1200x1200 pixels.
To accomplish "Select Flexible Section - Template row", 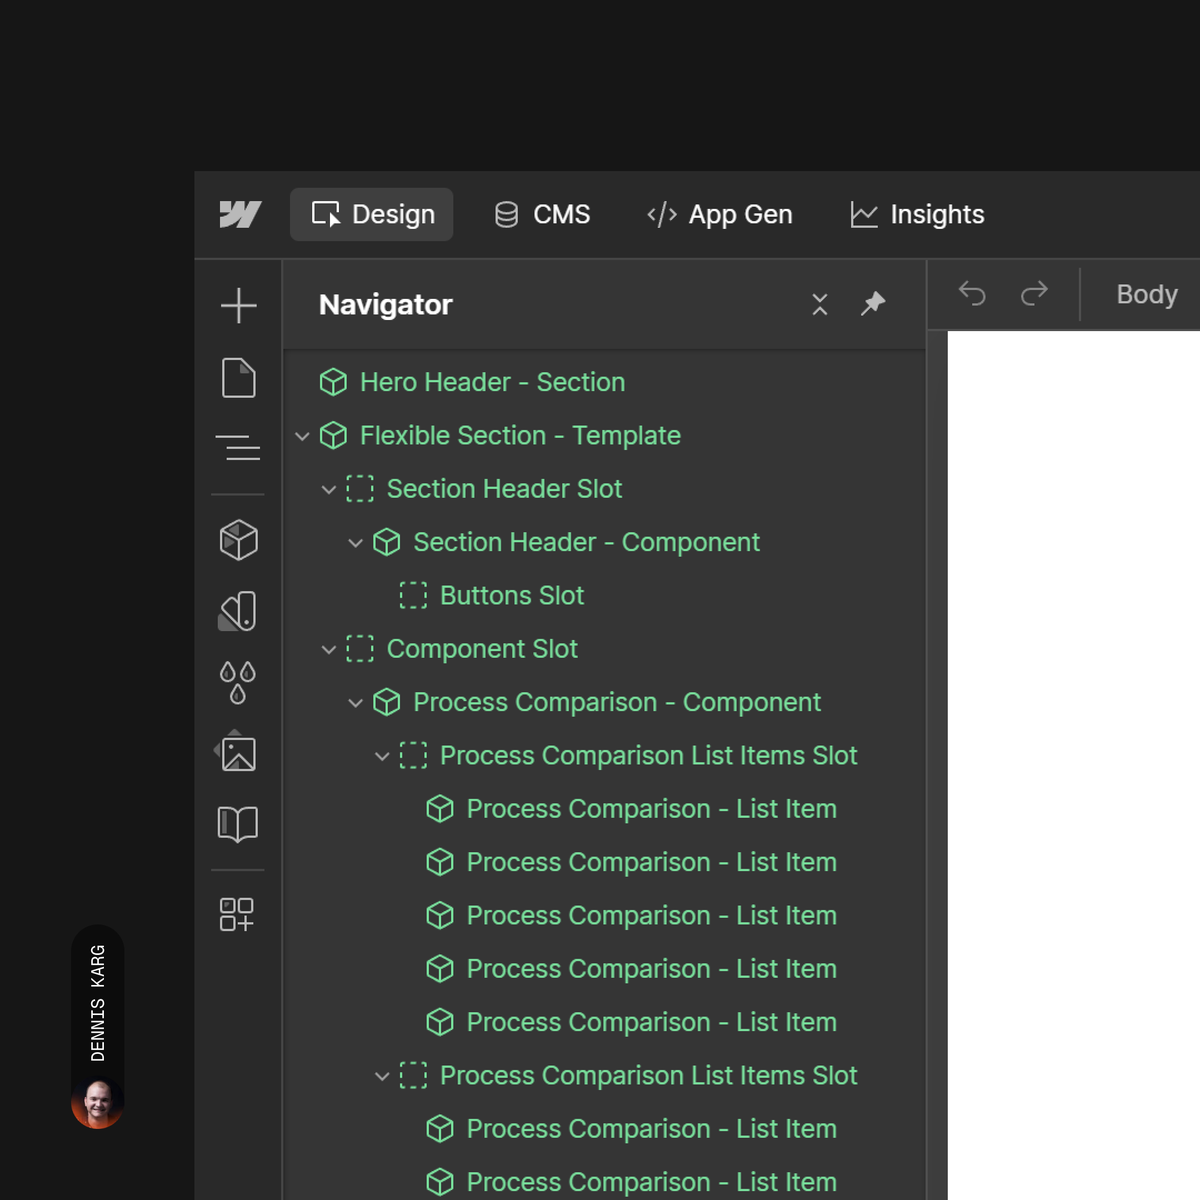I will (604, 435).
